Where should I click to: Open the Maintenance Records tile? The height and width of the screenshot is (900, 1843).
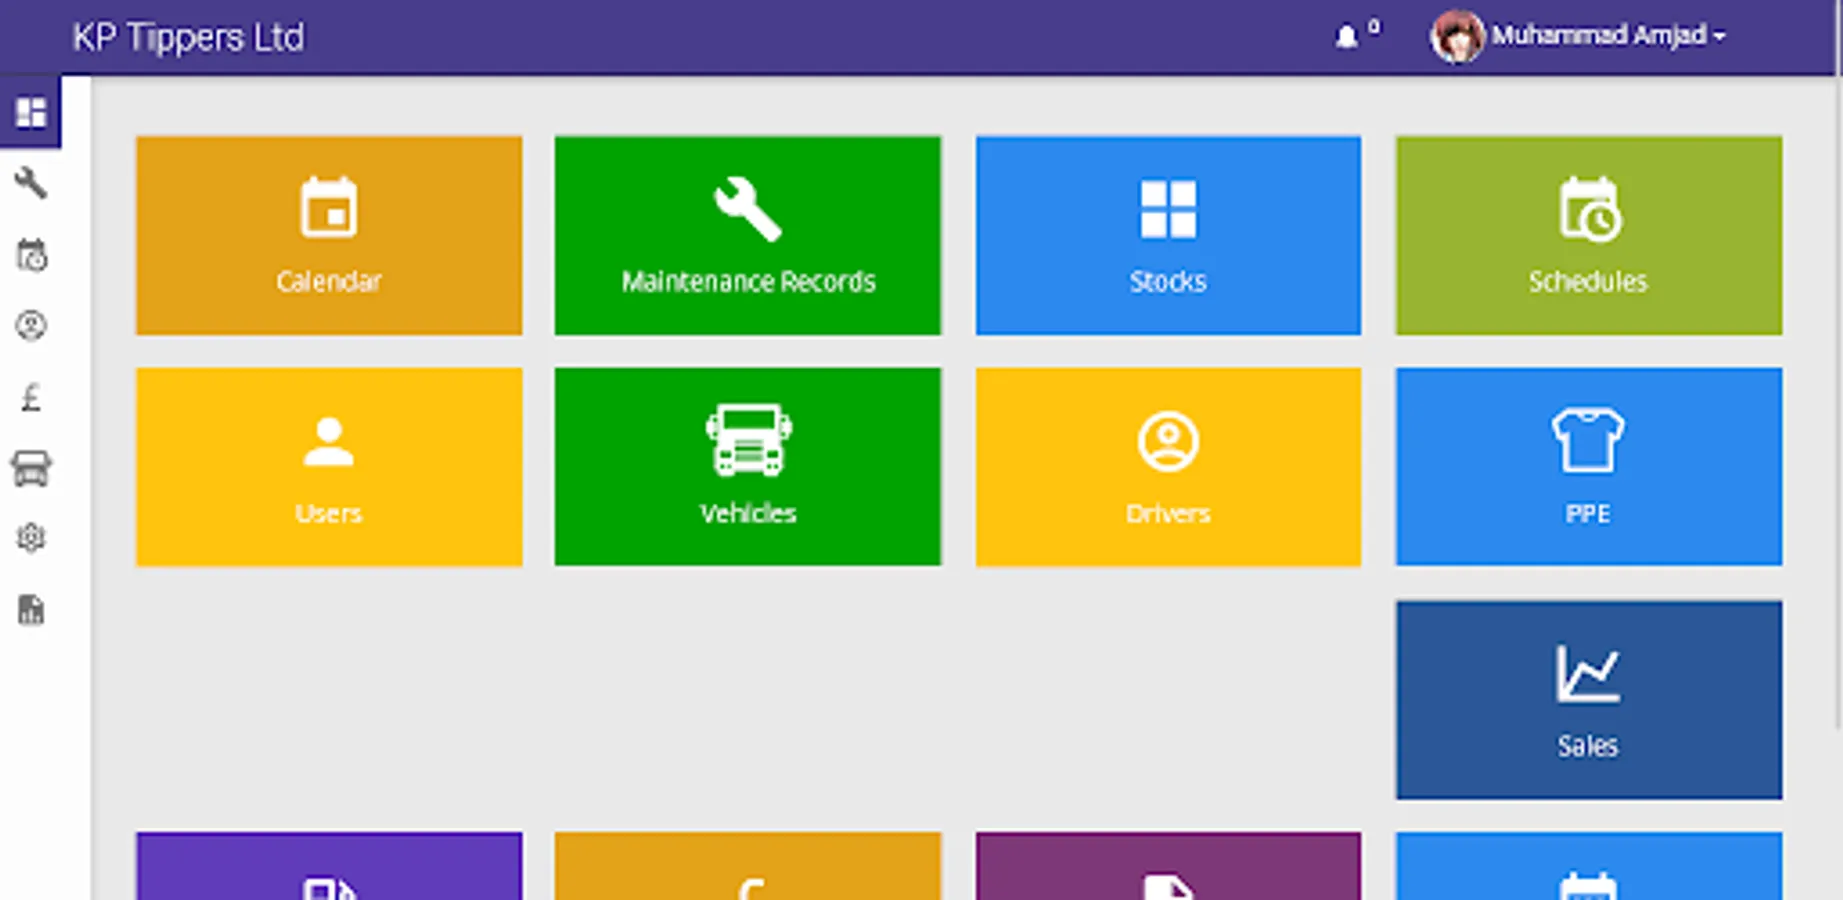(748, 235)
